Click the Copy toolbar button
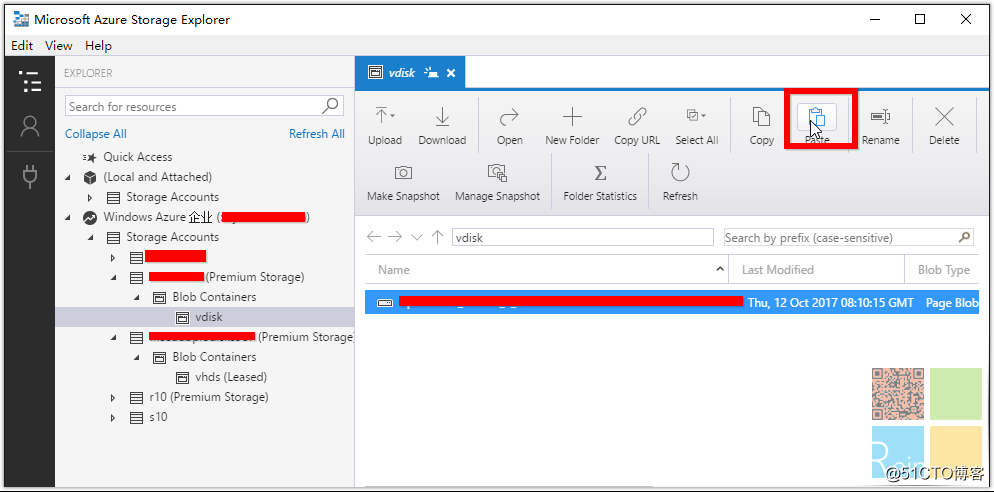The width and height of the screenshot is (994, 492). pyautogui.click(x=761, y=126)
